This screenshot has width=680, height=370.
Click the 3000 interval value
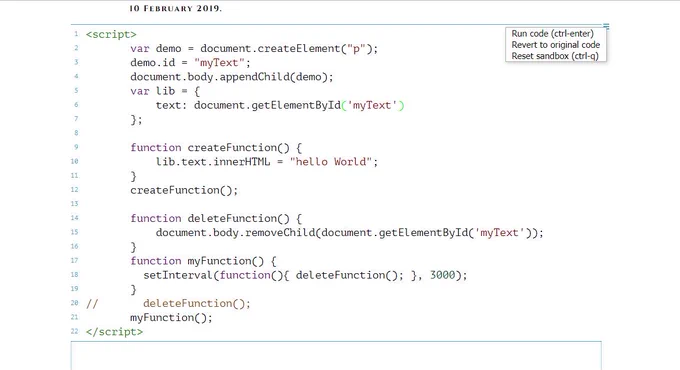[442, 275]
